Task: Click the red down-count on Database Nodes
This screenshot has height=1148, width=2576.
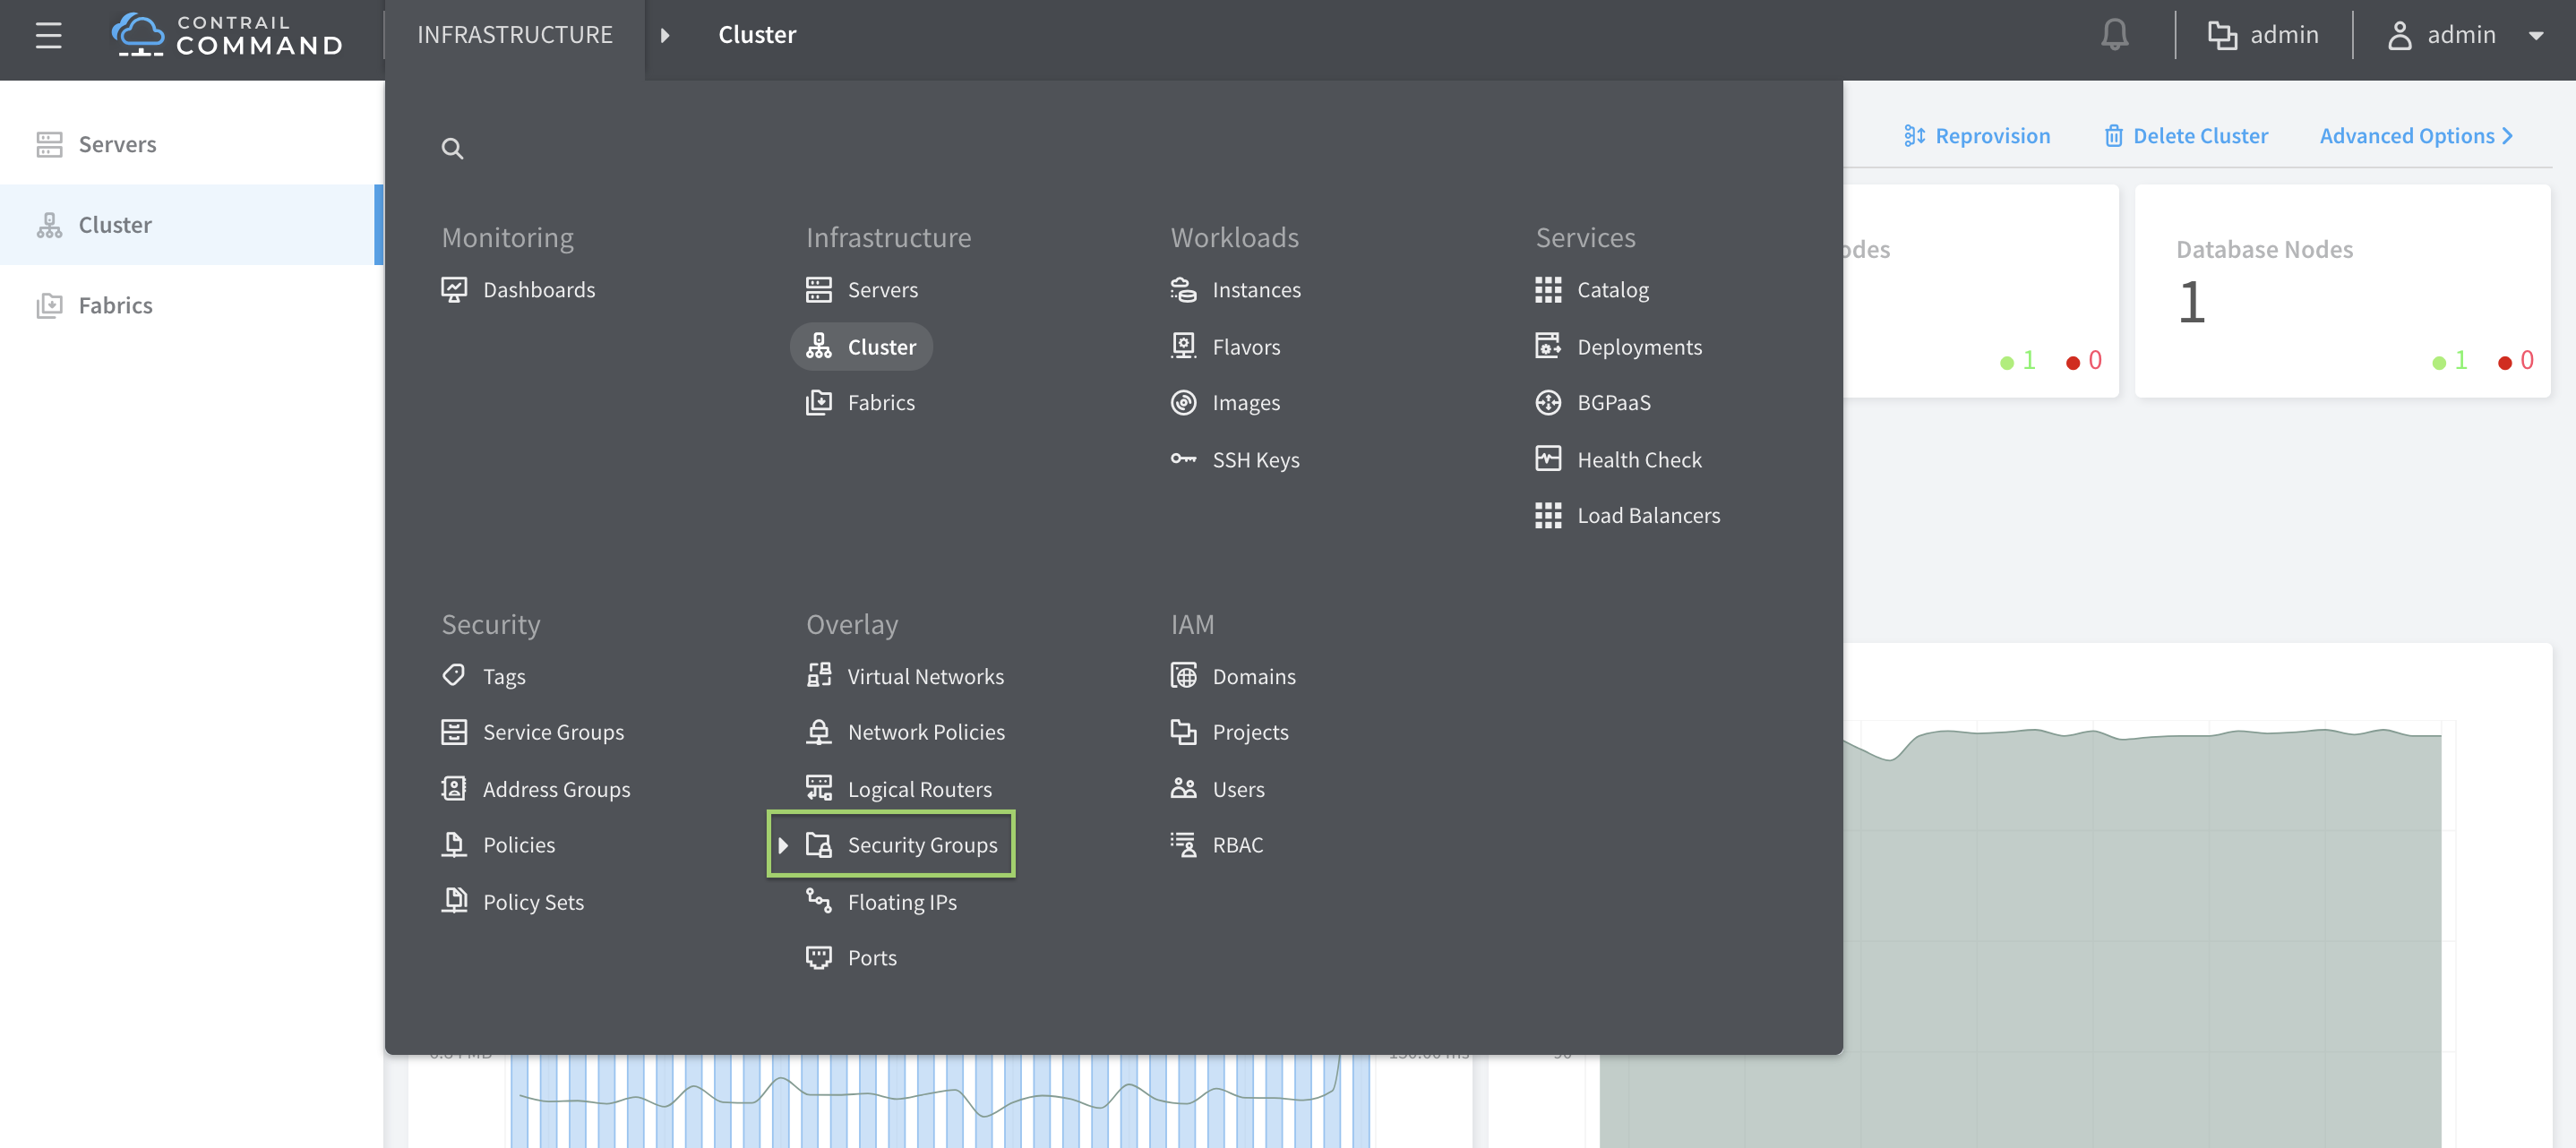Action: (x=2515, y=360)
